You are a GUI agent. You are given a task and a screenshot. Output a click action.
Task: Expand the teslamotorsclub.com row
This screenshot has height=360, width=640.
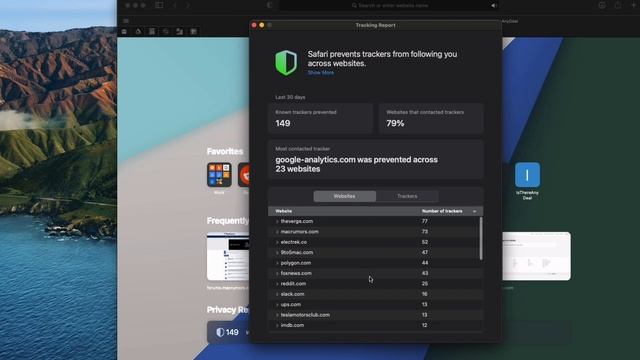tap(277, 315)
